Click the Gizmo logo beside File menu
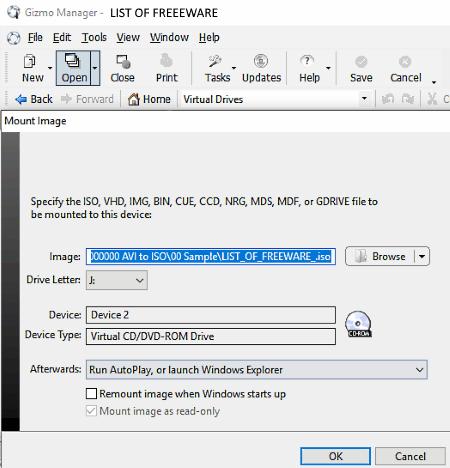 click(x=14, y=38)
